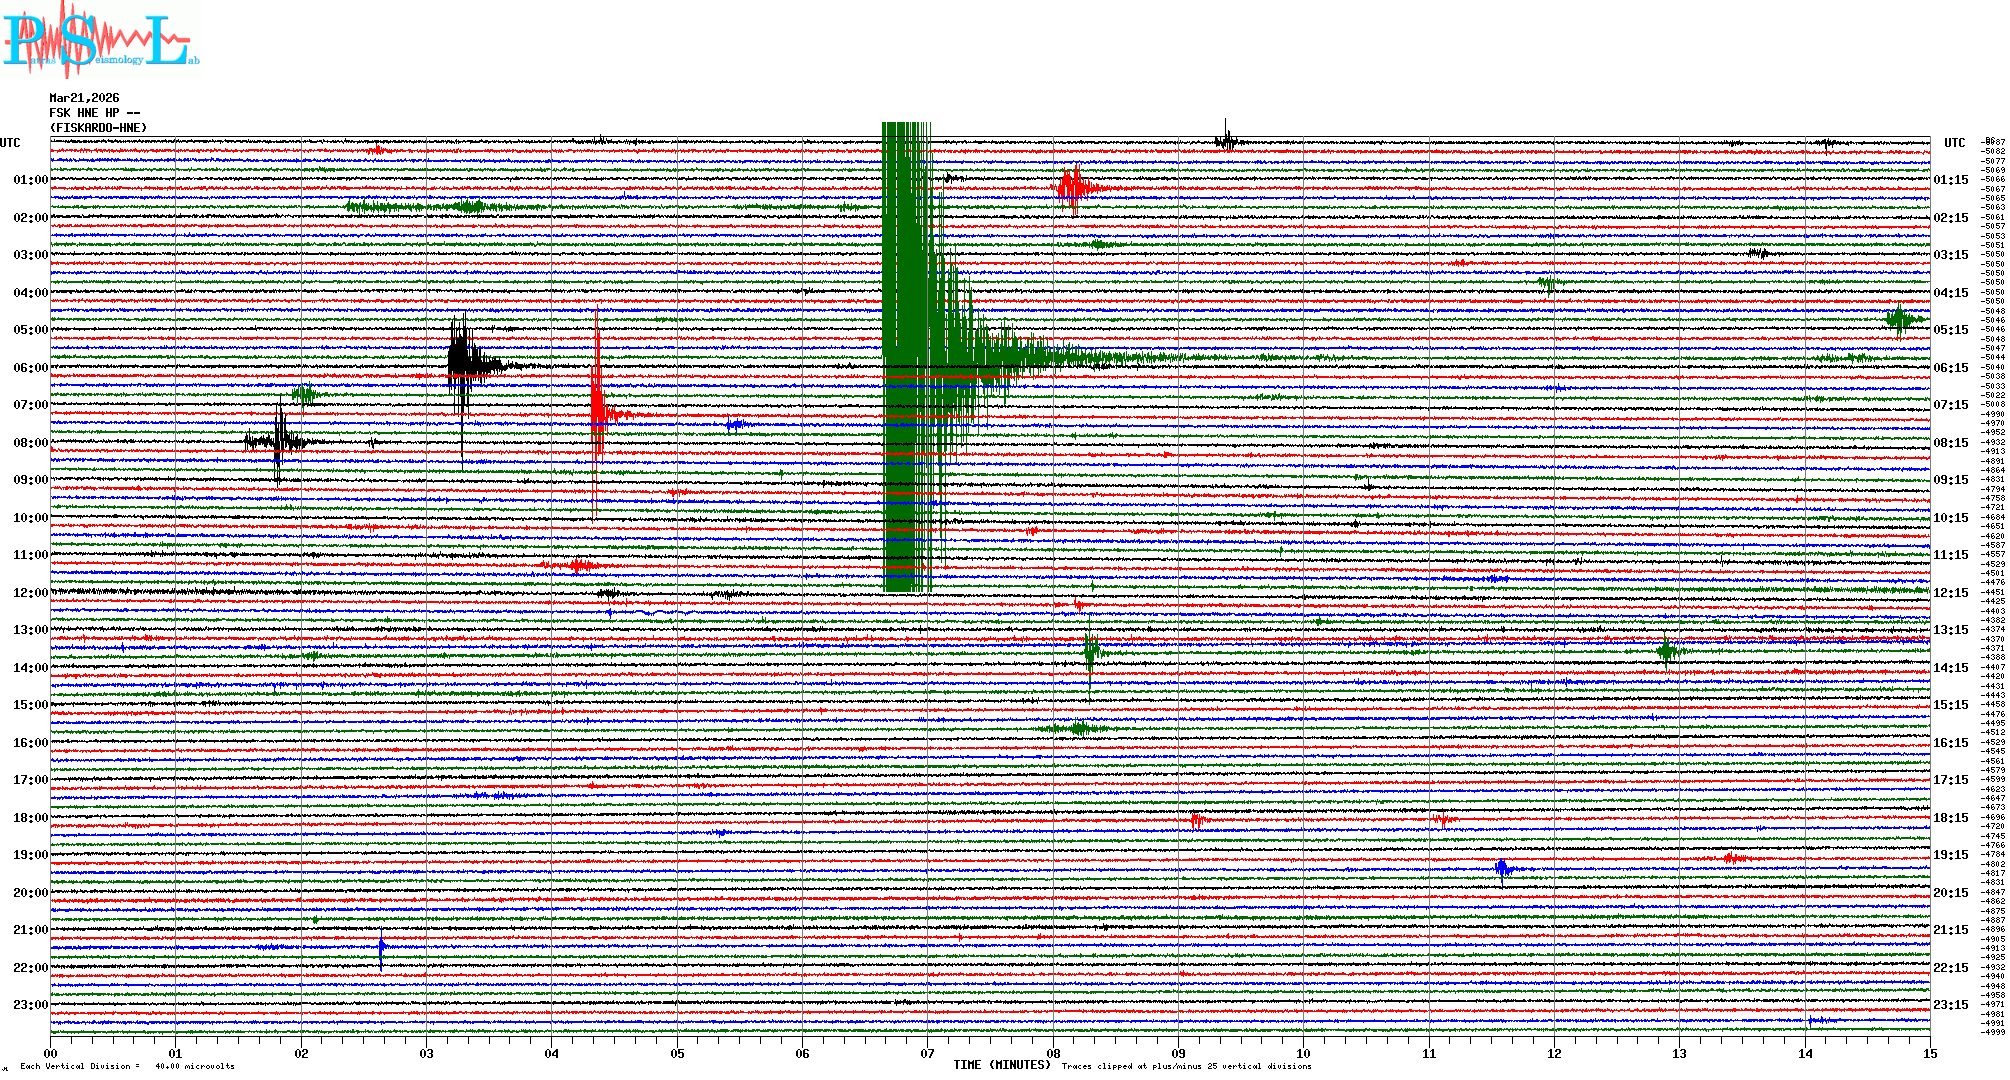Image resolution: width=2010 pixels, height=1080 pixels.
Task: Click the left UTC axis header
Action: coord(10,143)
